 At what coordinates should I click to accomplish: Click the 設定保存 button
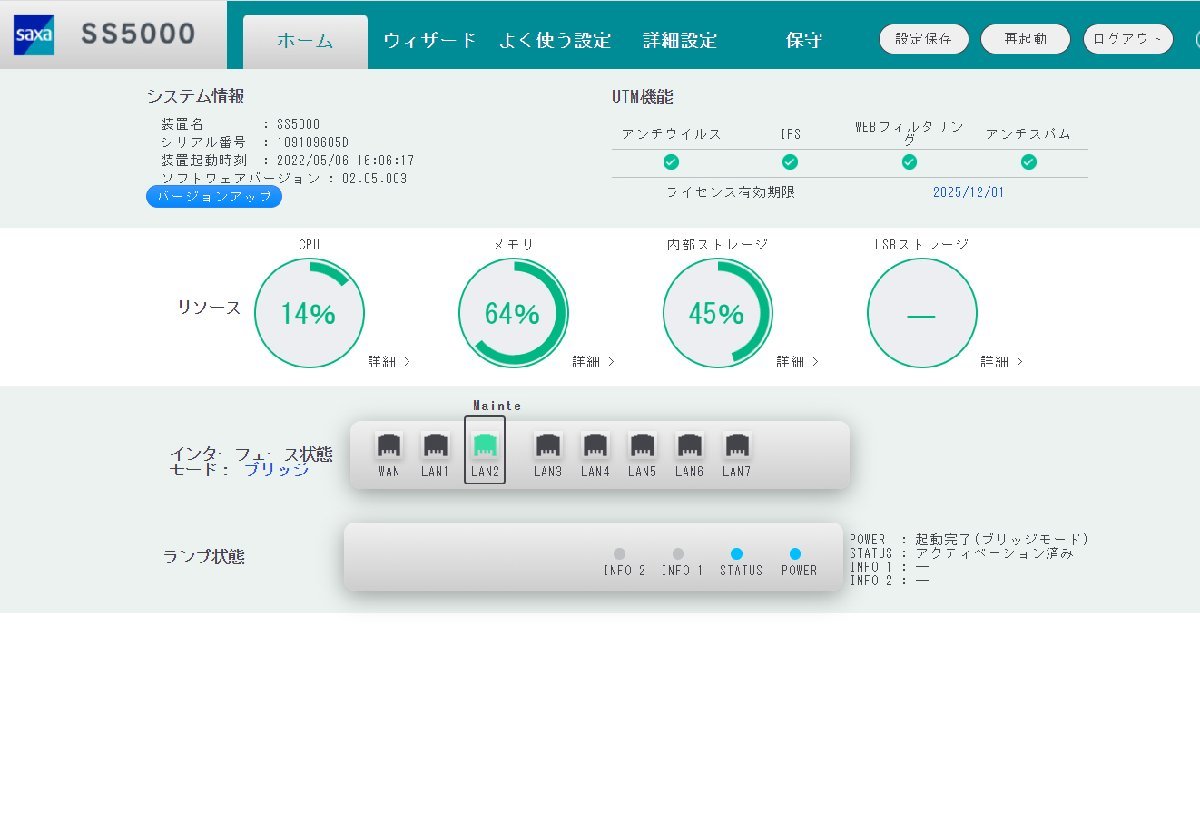(924, 39)
